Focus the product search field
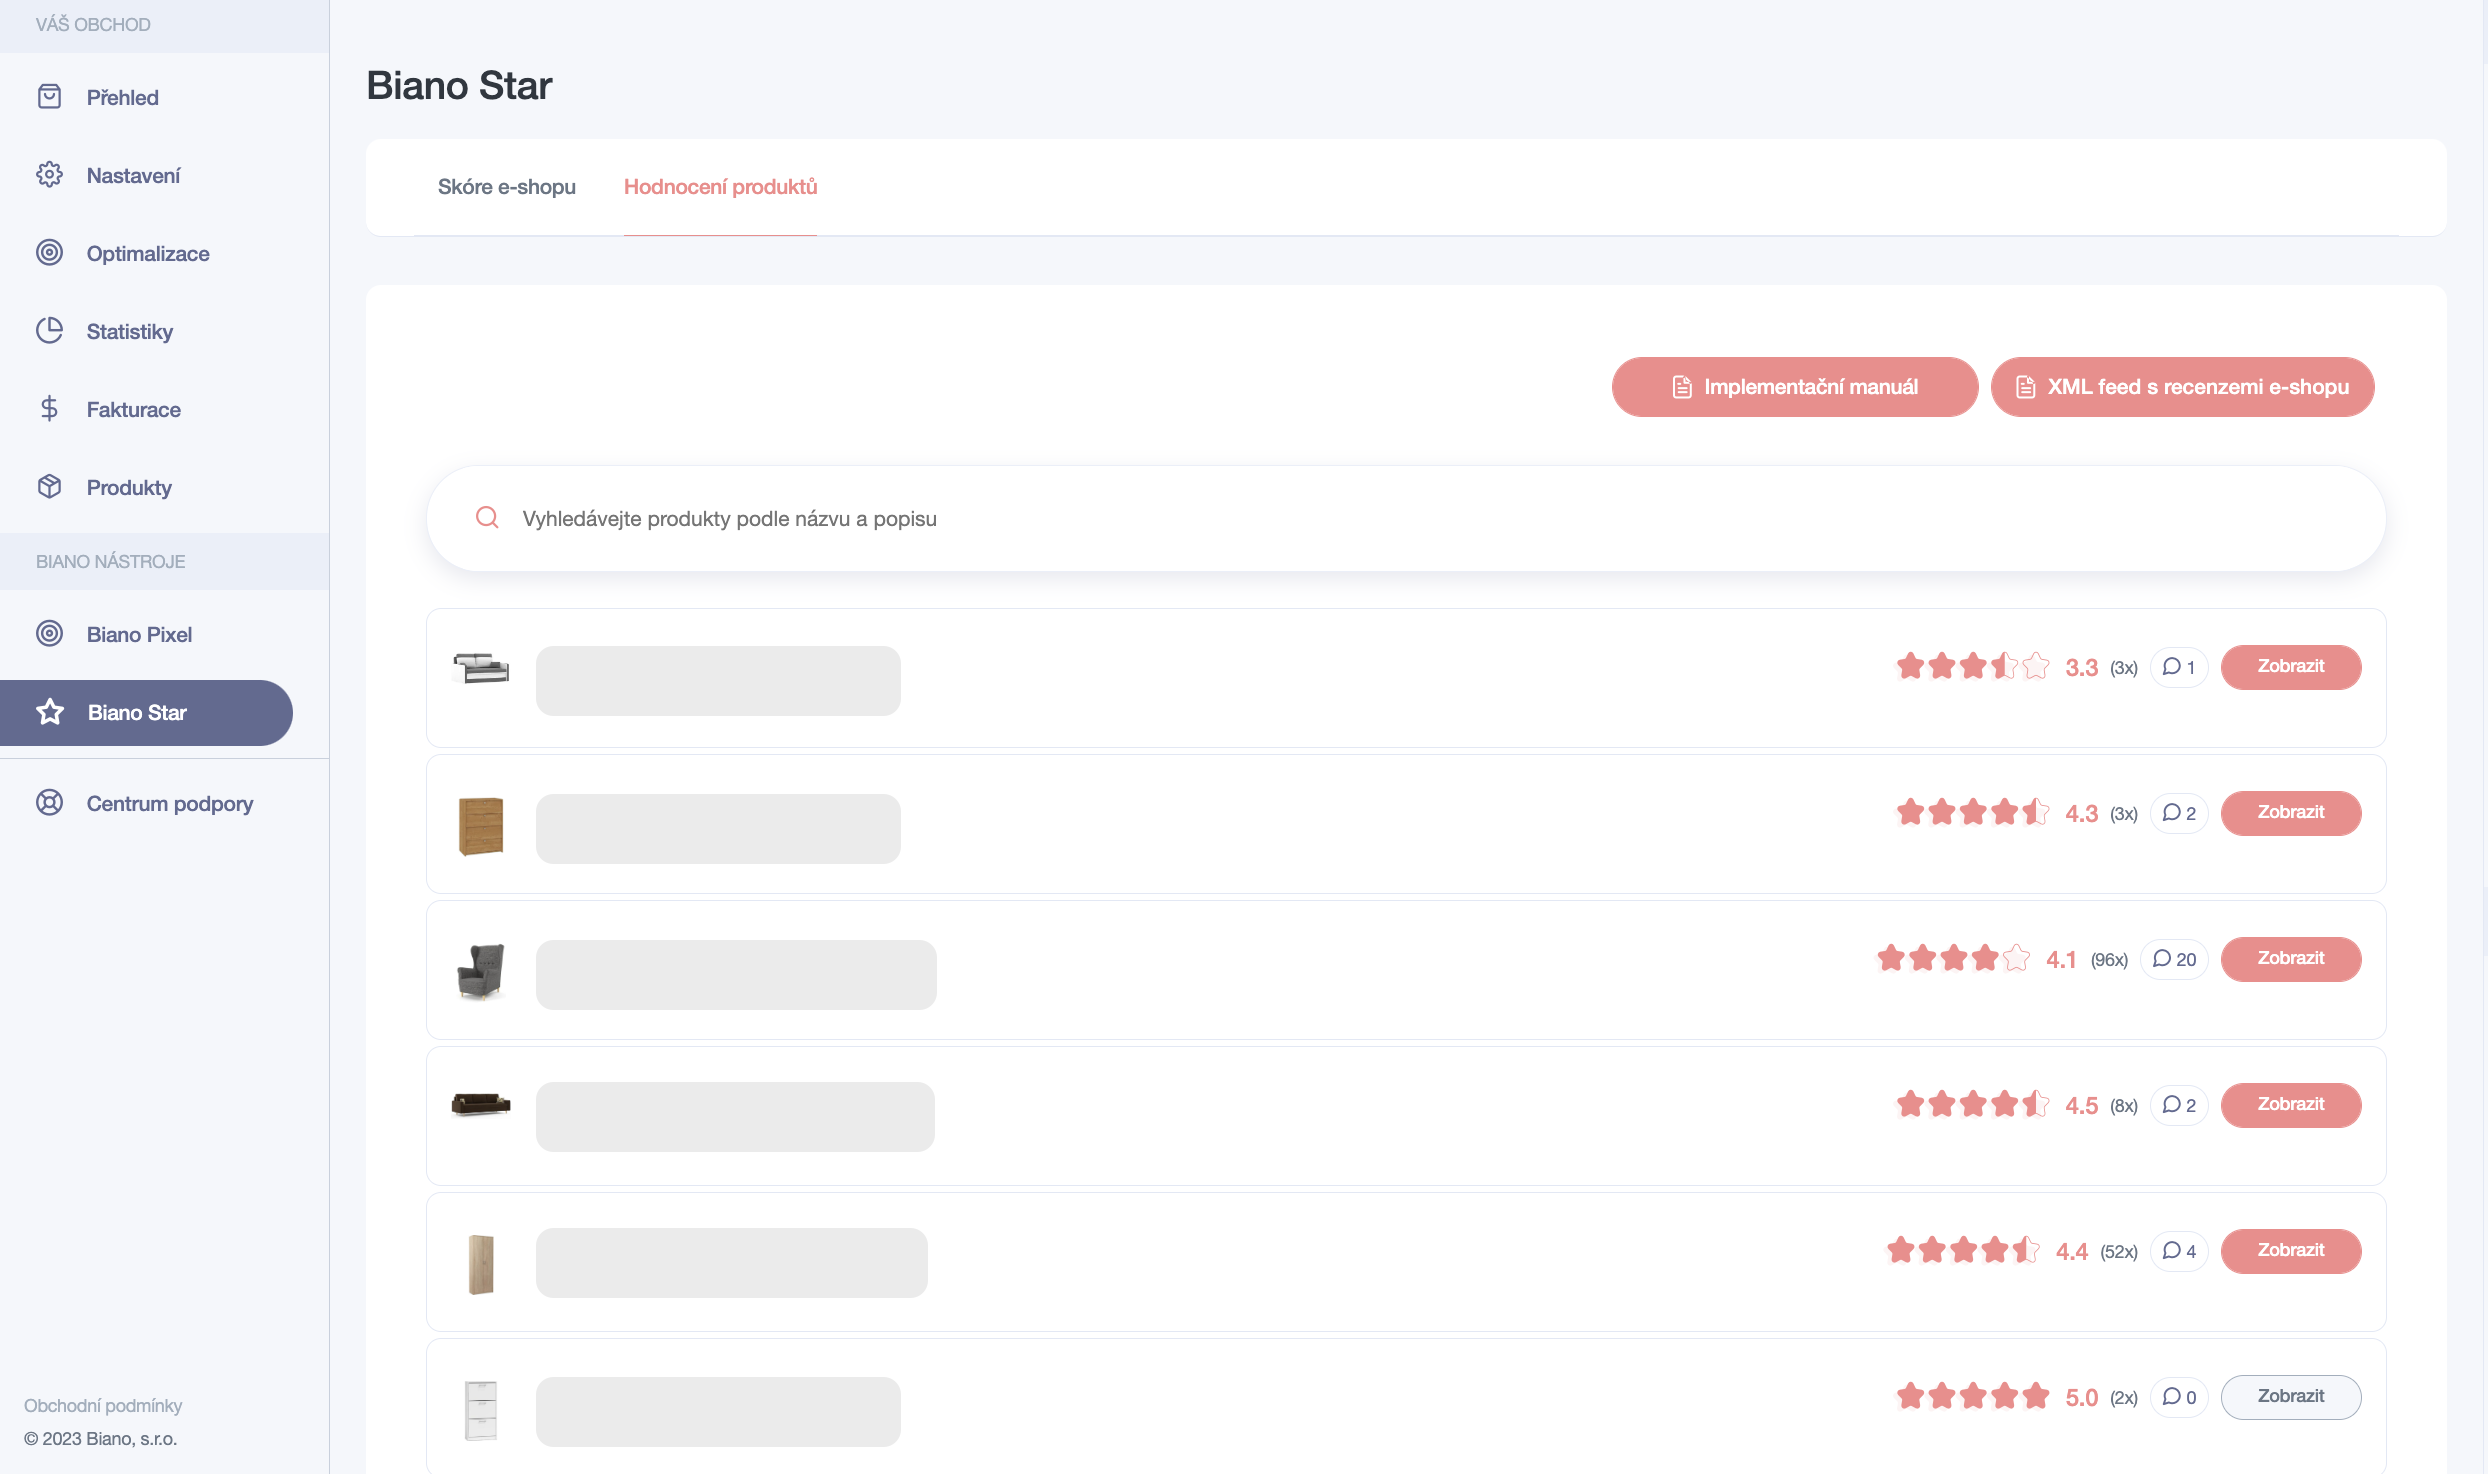Screen dimensions: 2488x1474 coord(1406,518)
